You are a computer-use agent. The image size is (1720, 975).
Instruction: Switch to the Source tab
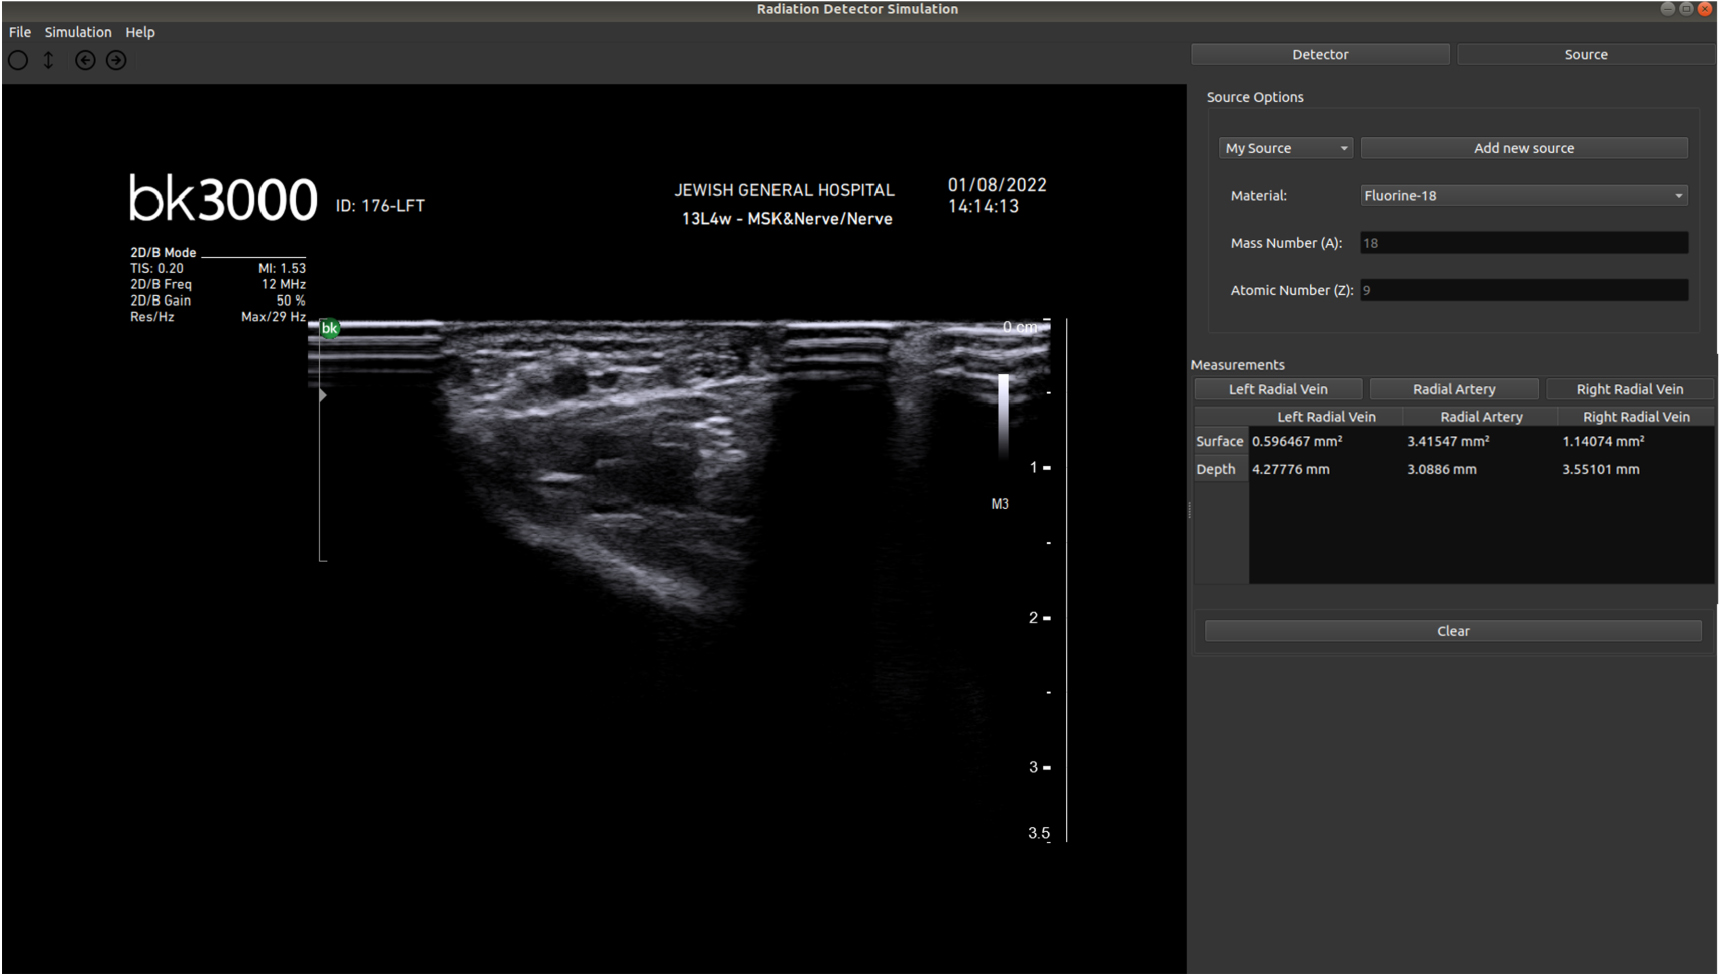(1585, 54)
